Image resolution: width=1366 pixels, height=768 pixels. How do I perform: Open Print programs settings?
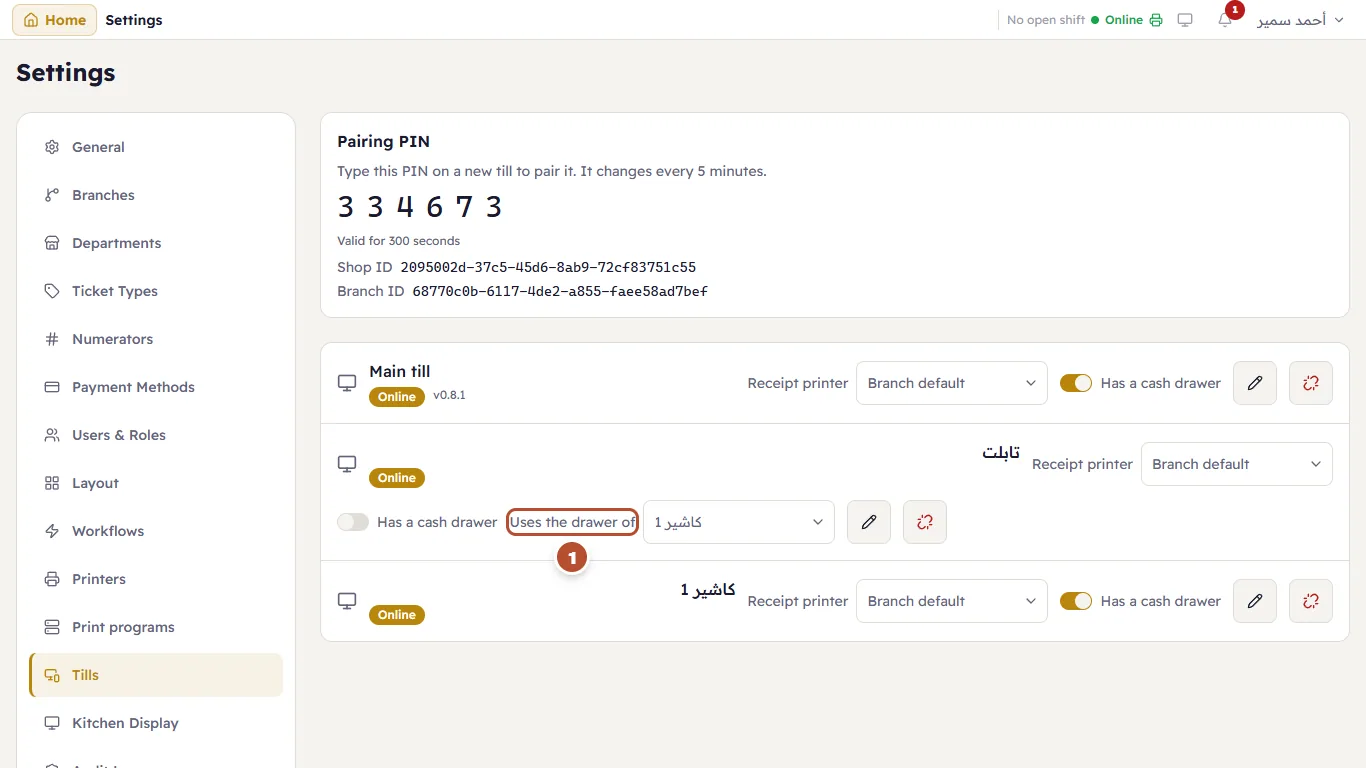pos(156,627)
